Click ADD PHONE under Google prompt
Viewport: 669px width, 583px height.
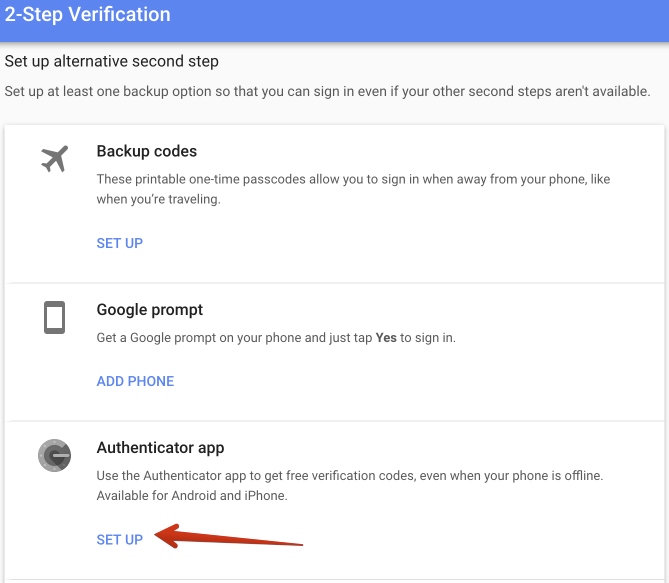pos(135,381)
